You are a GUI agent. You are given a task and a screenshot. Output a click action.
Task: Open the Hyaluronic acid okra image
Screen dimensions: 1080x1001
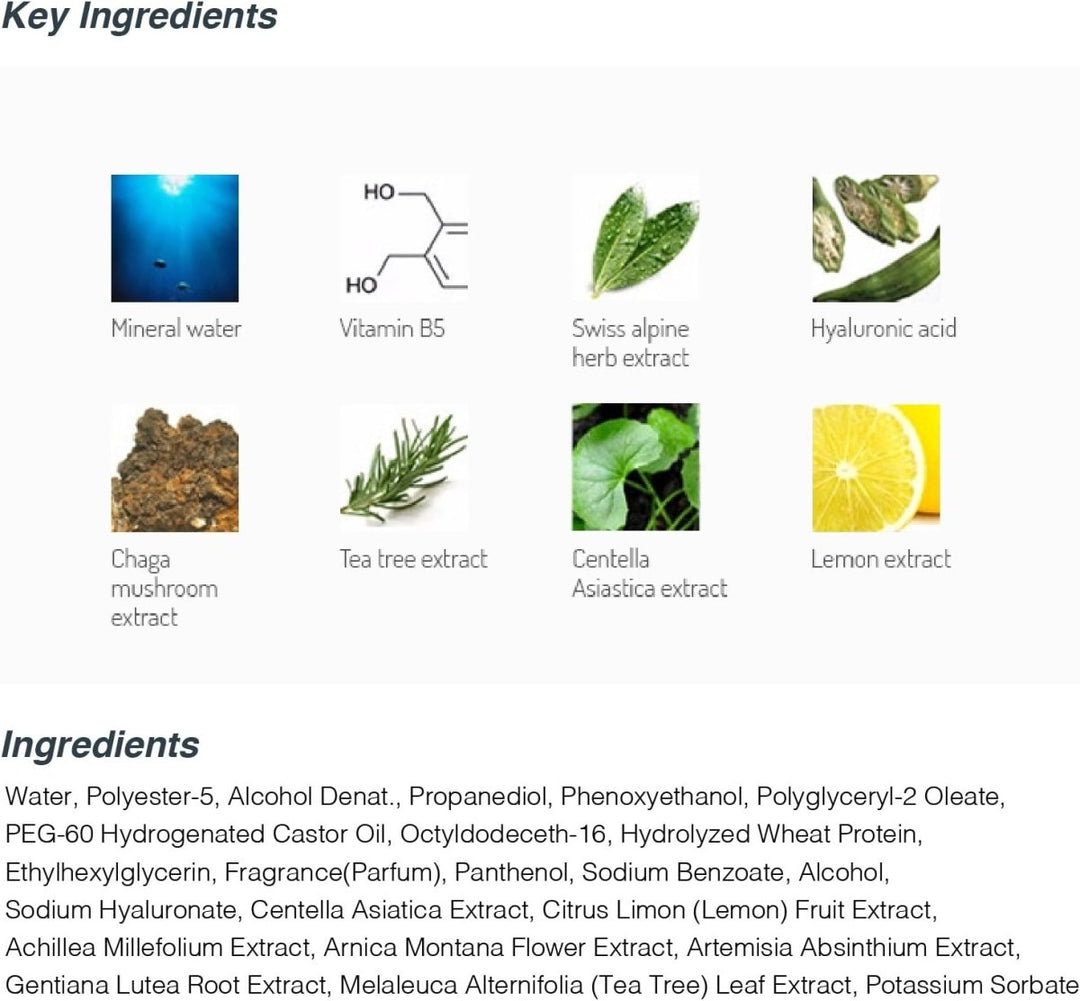coord(876,238)
